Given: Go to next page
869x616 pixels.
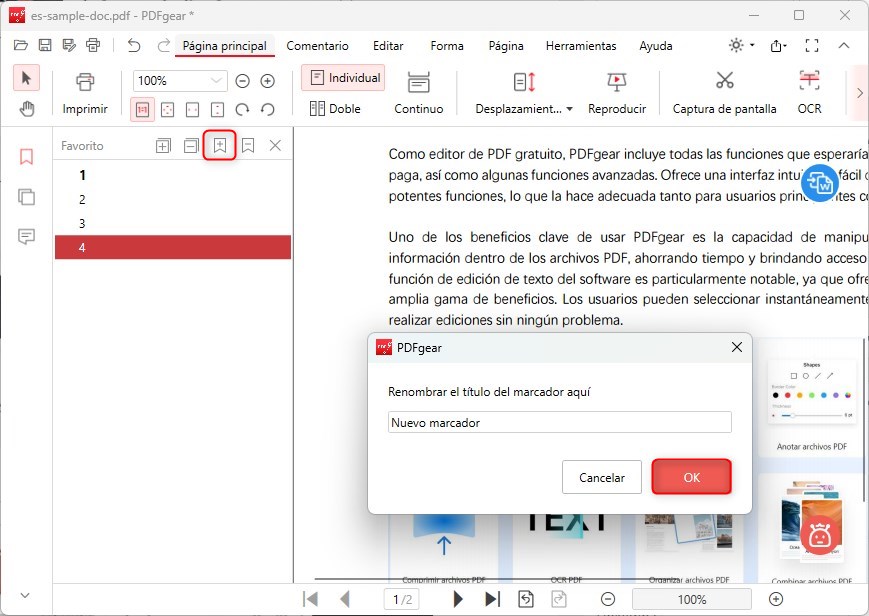Looking at the screenshot, I should (458, 599).
